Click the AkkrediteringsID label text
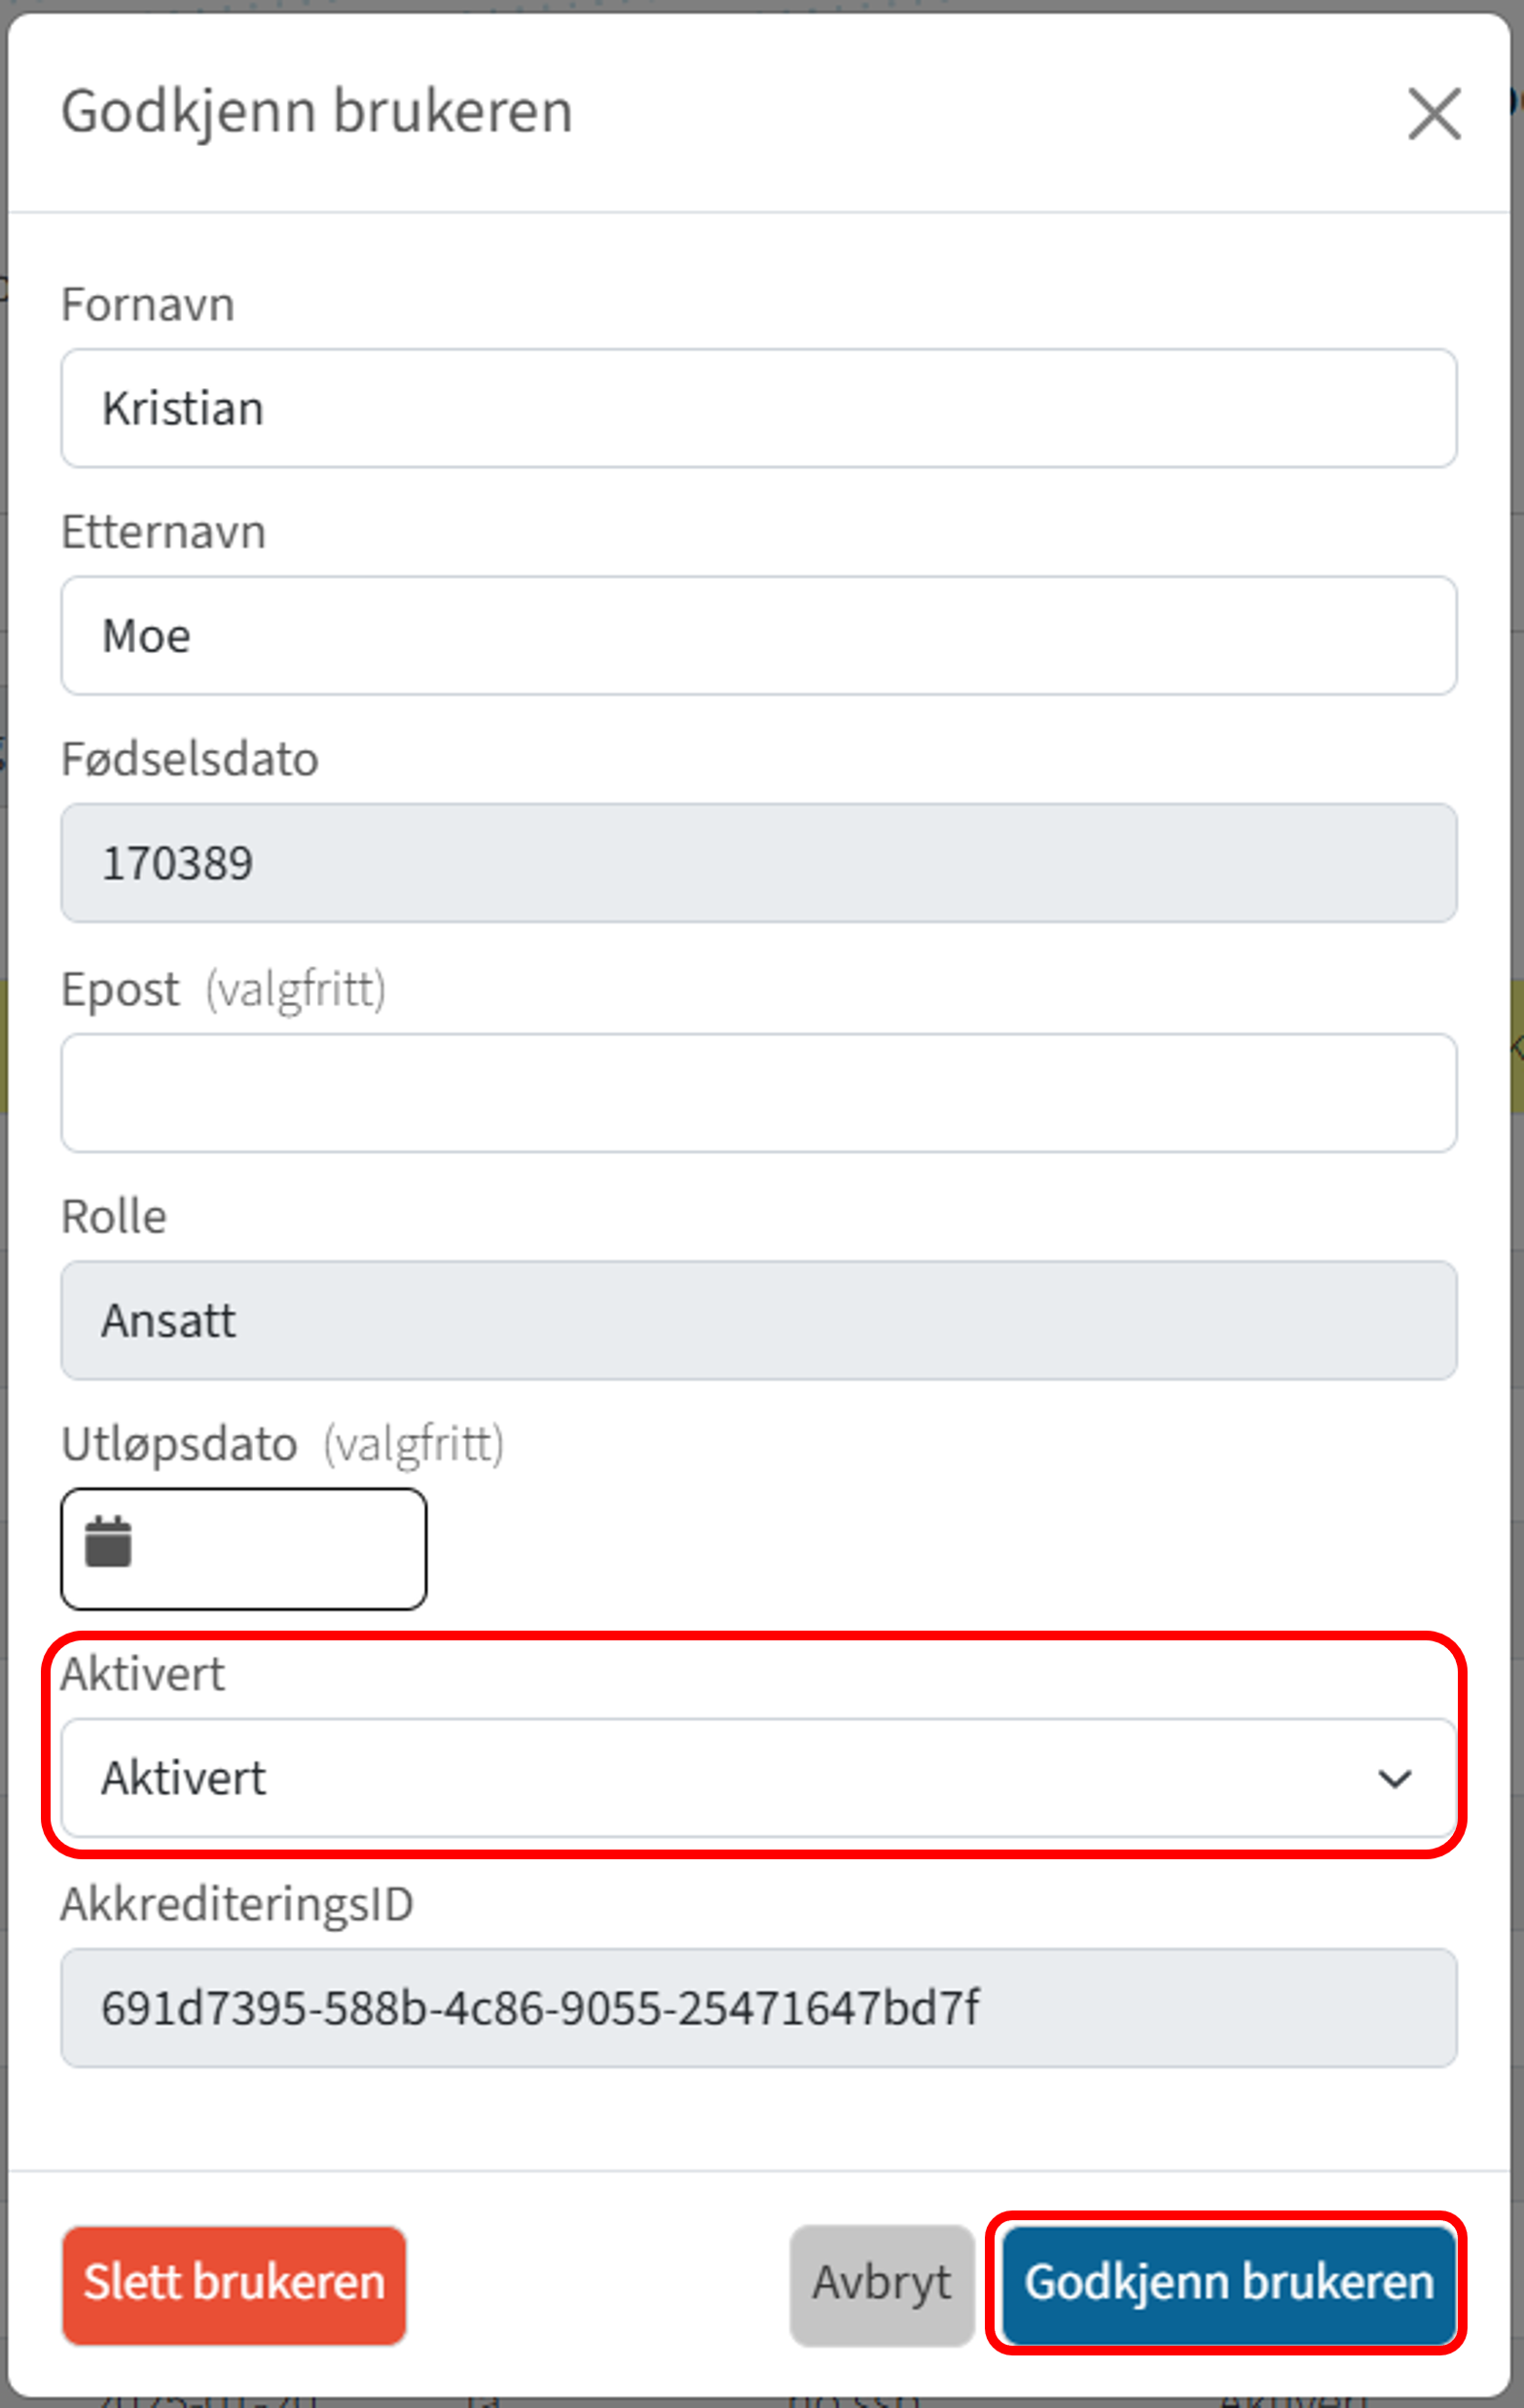 click(237, 1904)
